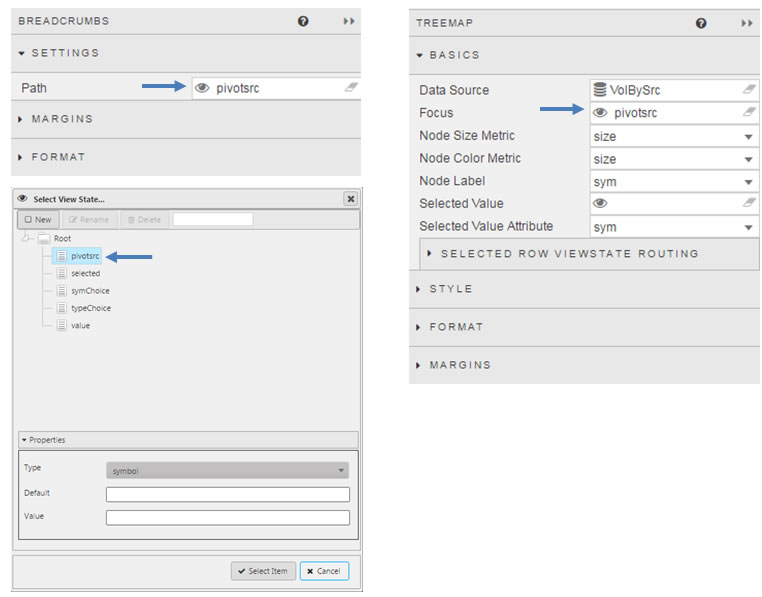762x597 pixels.
Task: Click the eye icon in Path field
Action: click(202, 88)
